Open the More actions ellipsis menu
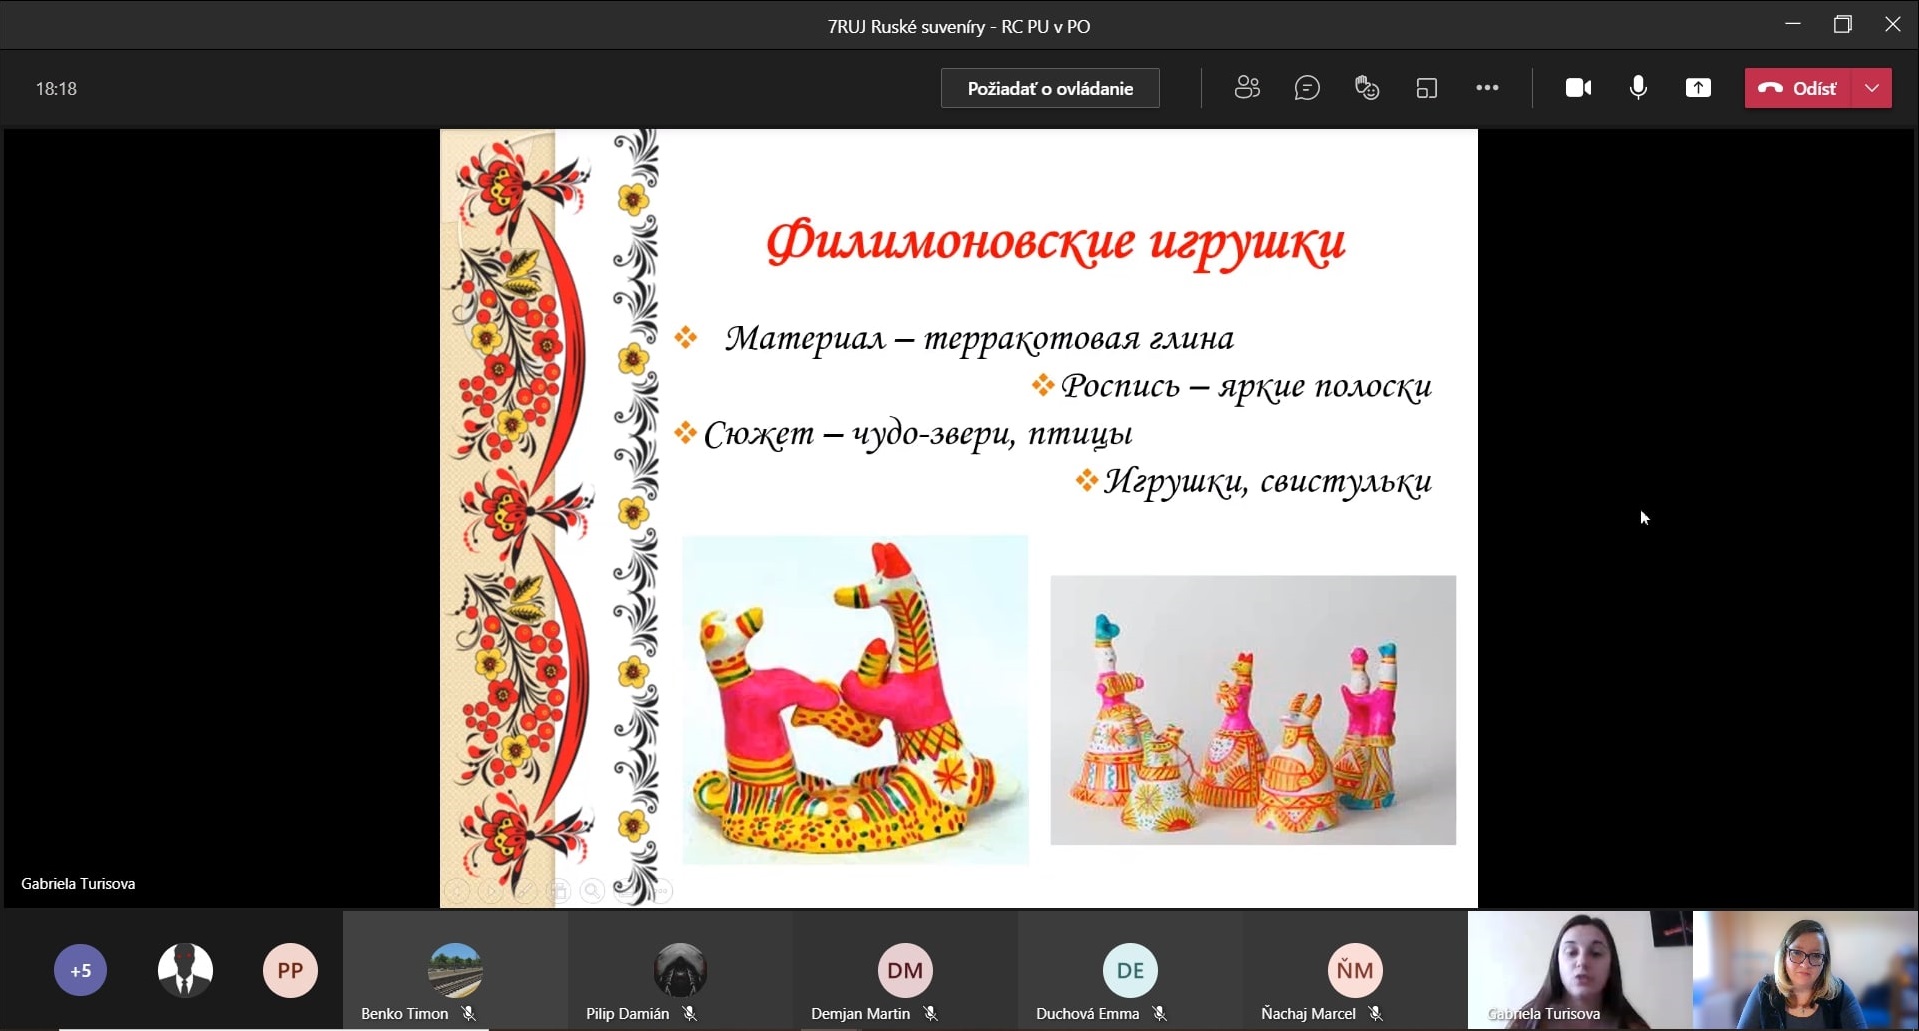Image resolution: width=1919 pixels, height=1031 pixels. (x=1487, y=88)
